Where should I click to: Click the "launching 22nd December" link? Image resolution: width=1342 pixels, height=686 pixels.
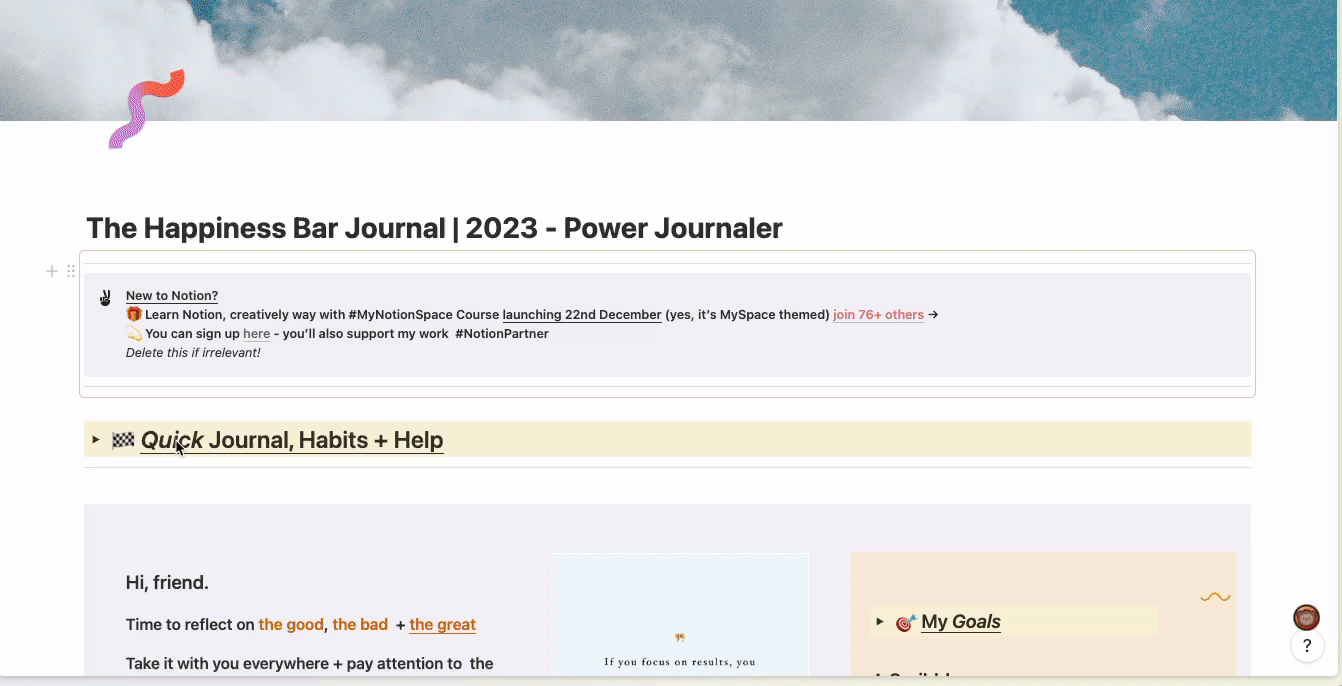(x=581, y=315)
